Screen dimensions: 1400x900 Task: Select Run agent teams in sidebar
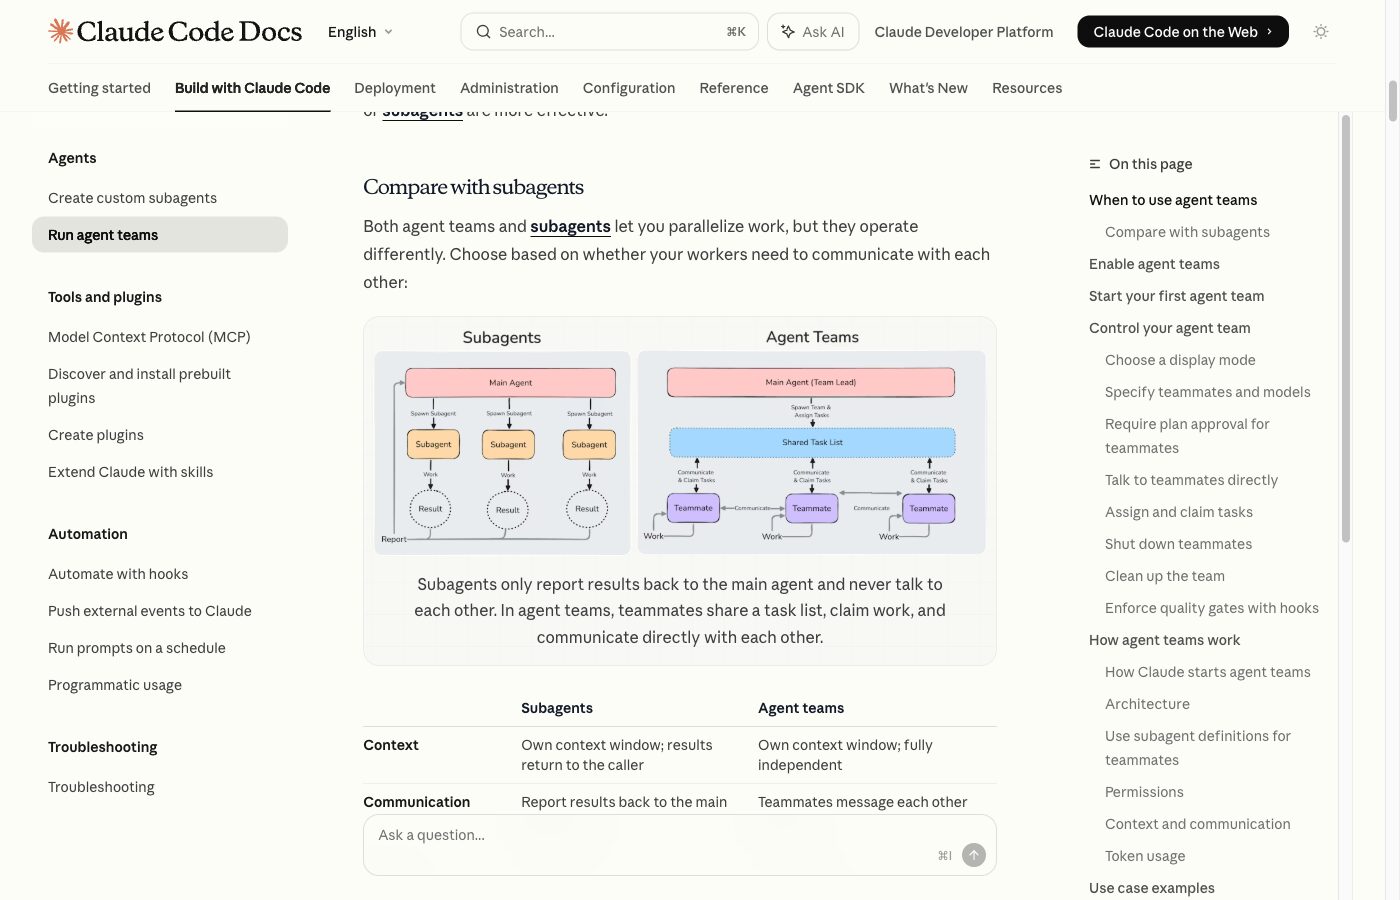pyautogui.click(x=160, y=235)
